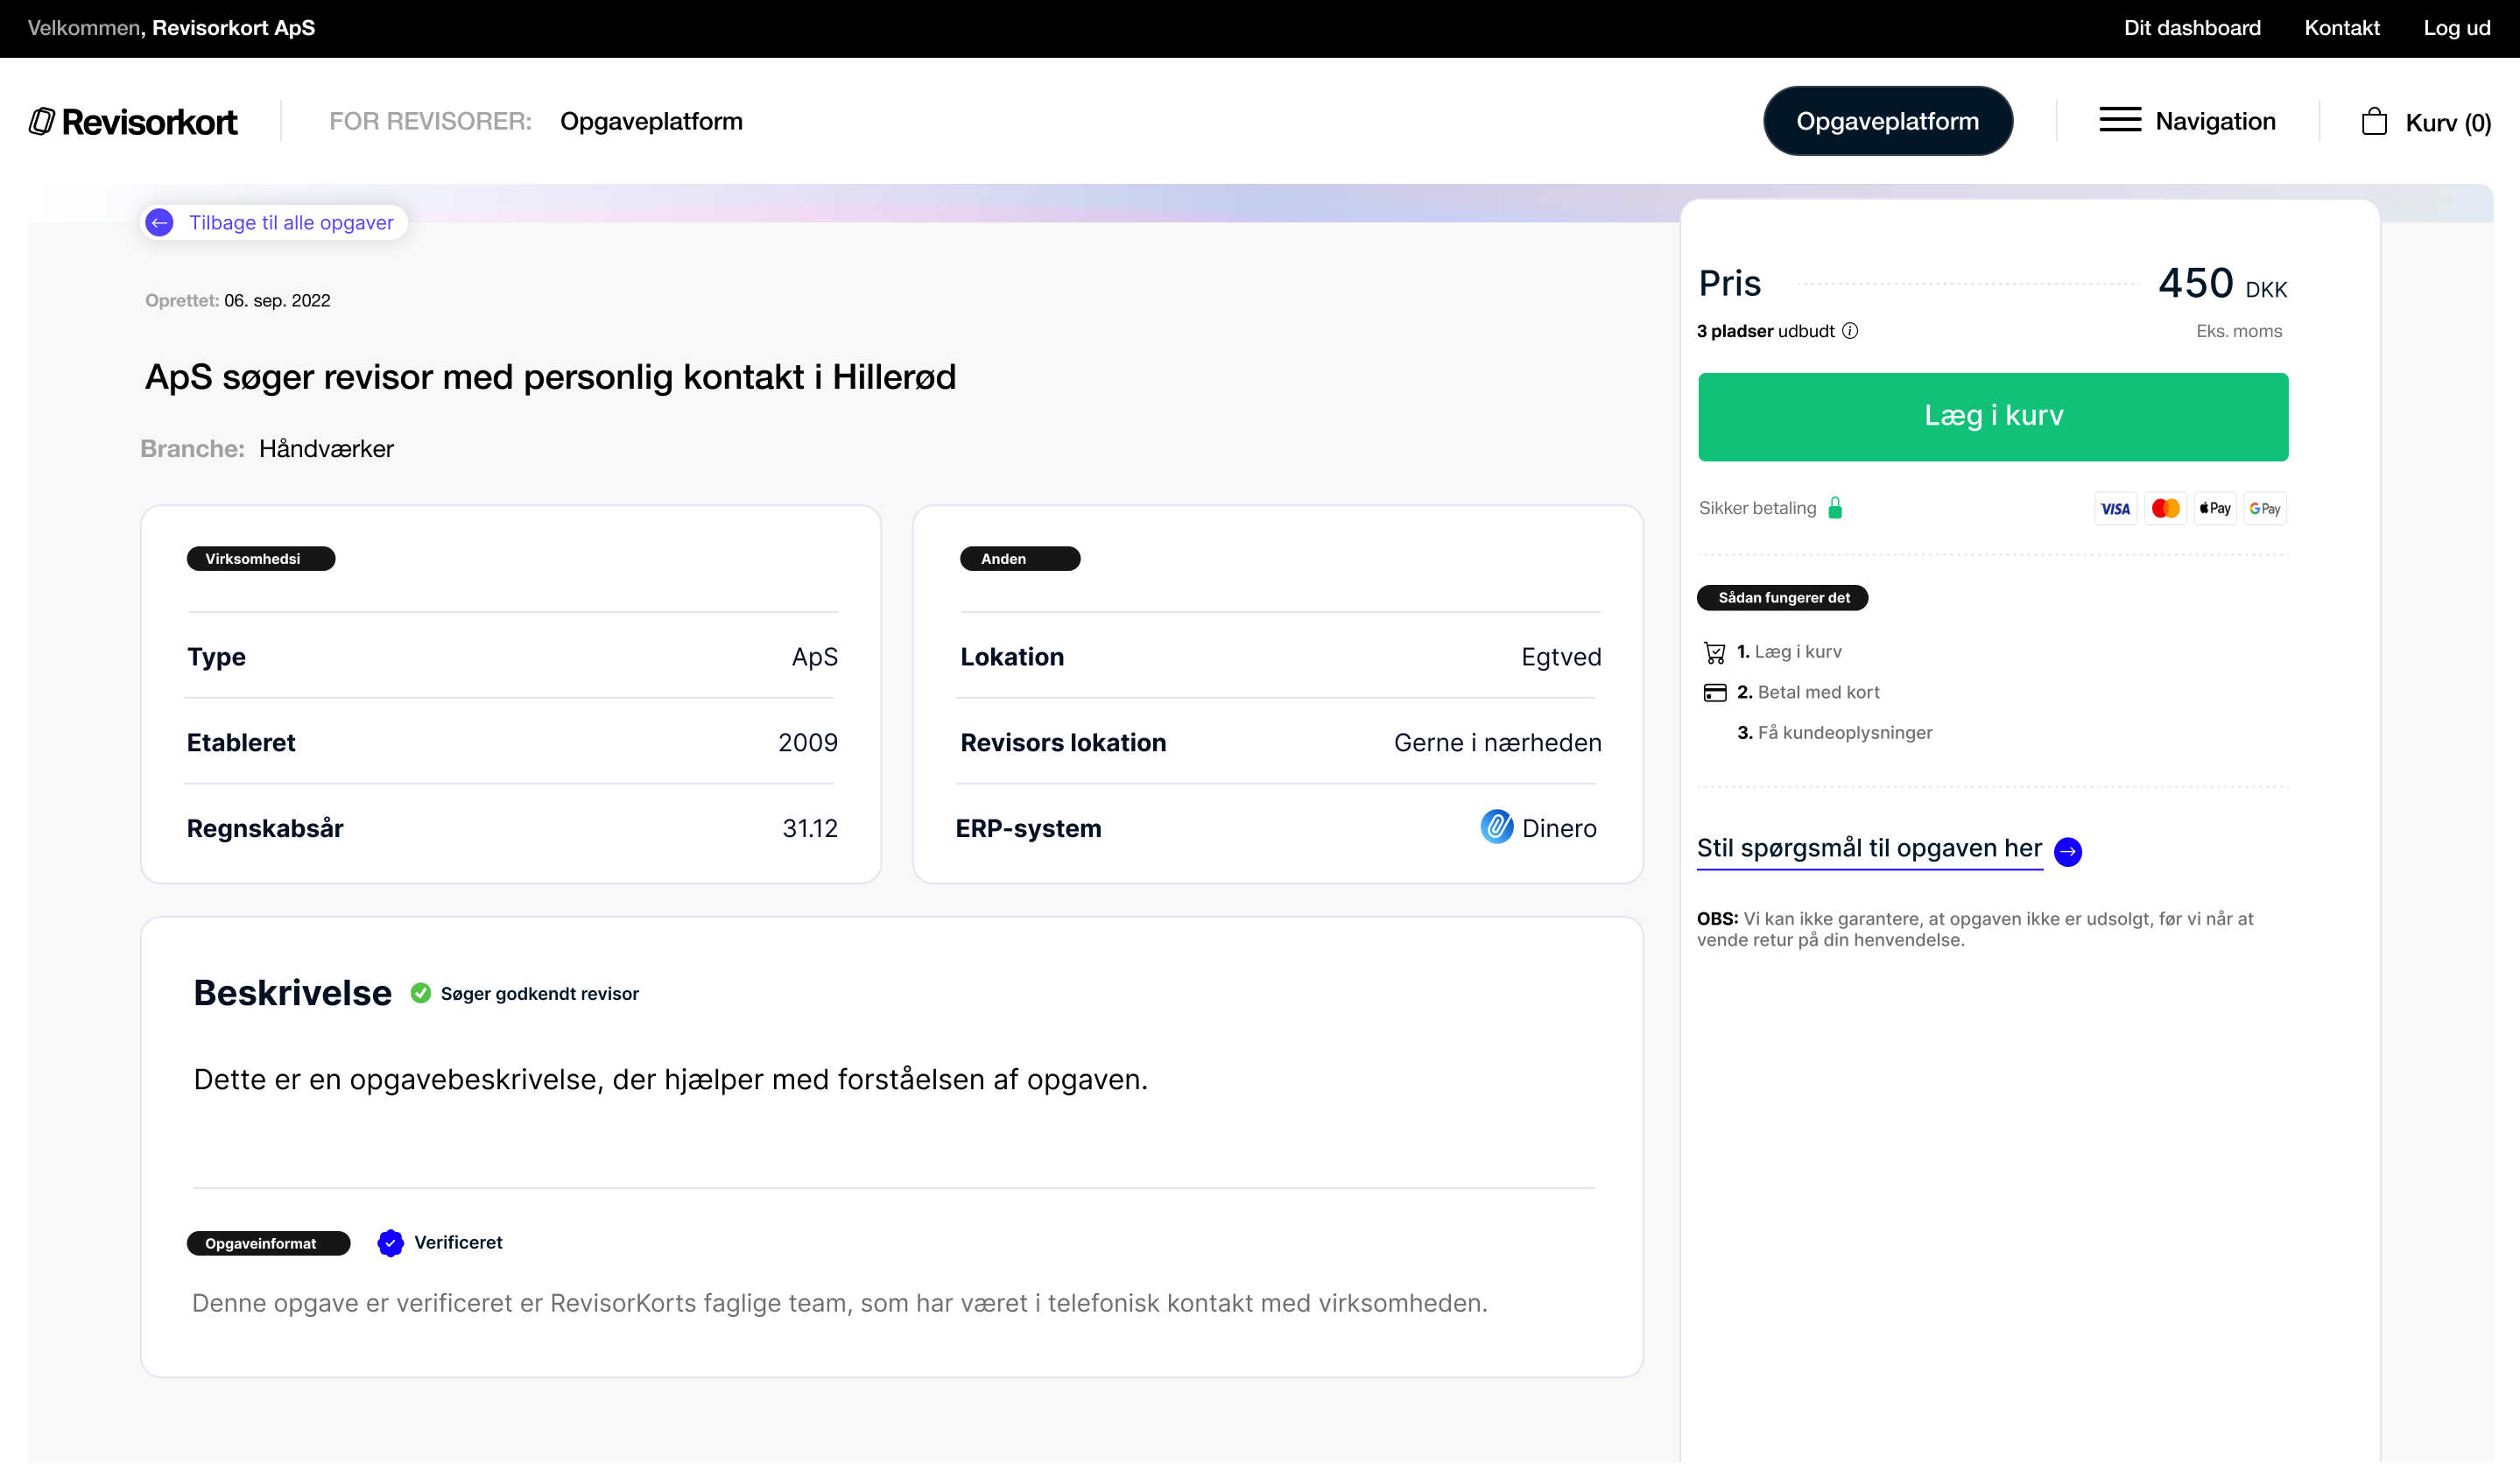
Task: Click the created date 06. sep. 2022
Action: point(277,301)
